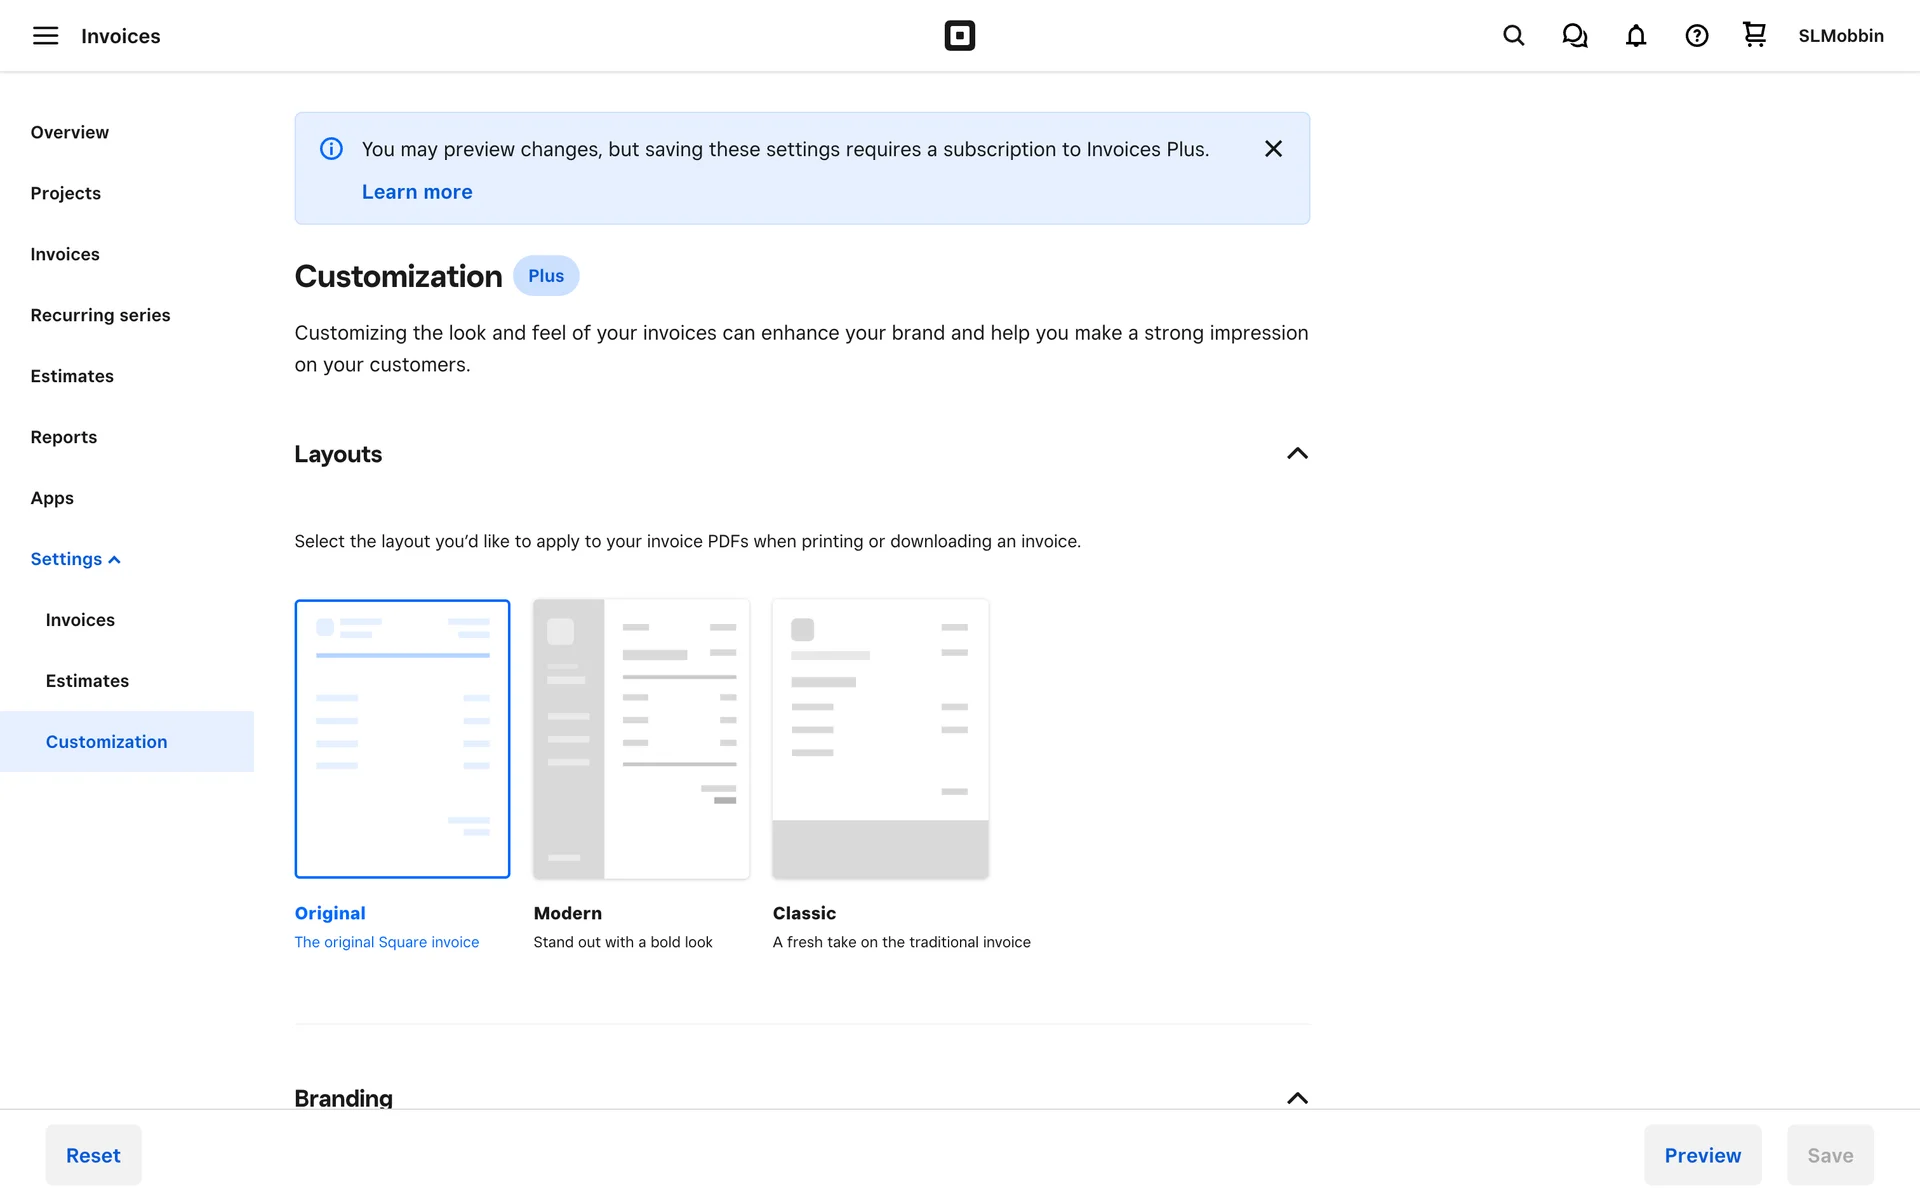The image size is (1920, 1200).
Task: Select the Classic invoice layout
Action: 880,738
